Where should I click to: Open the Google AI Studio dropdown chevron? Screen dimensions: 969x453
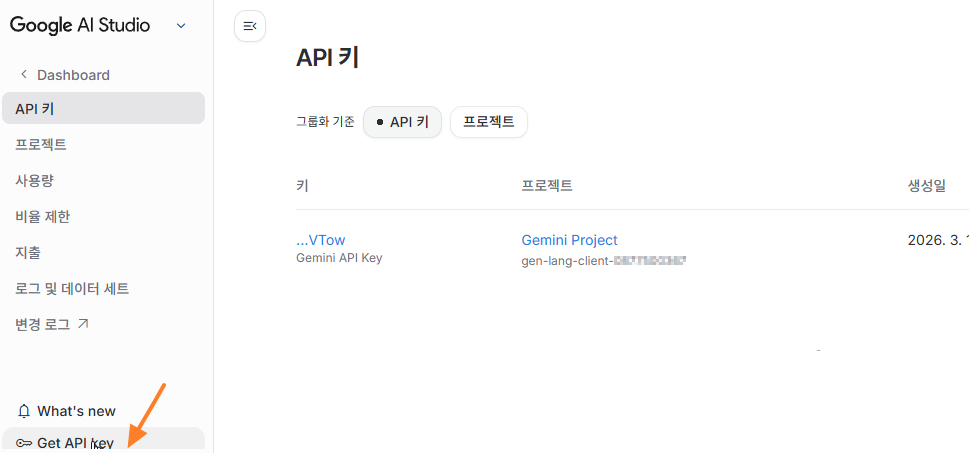tap(181, 25)
